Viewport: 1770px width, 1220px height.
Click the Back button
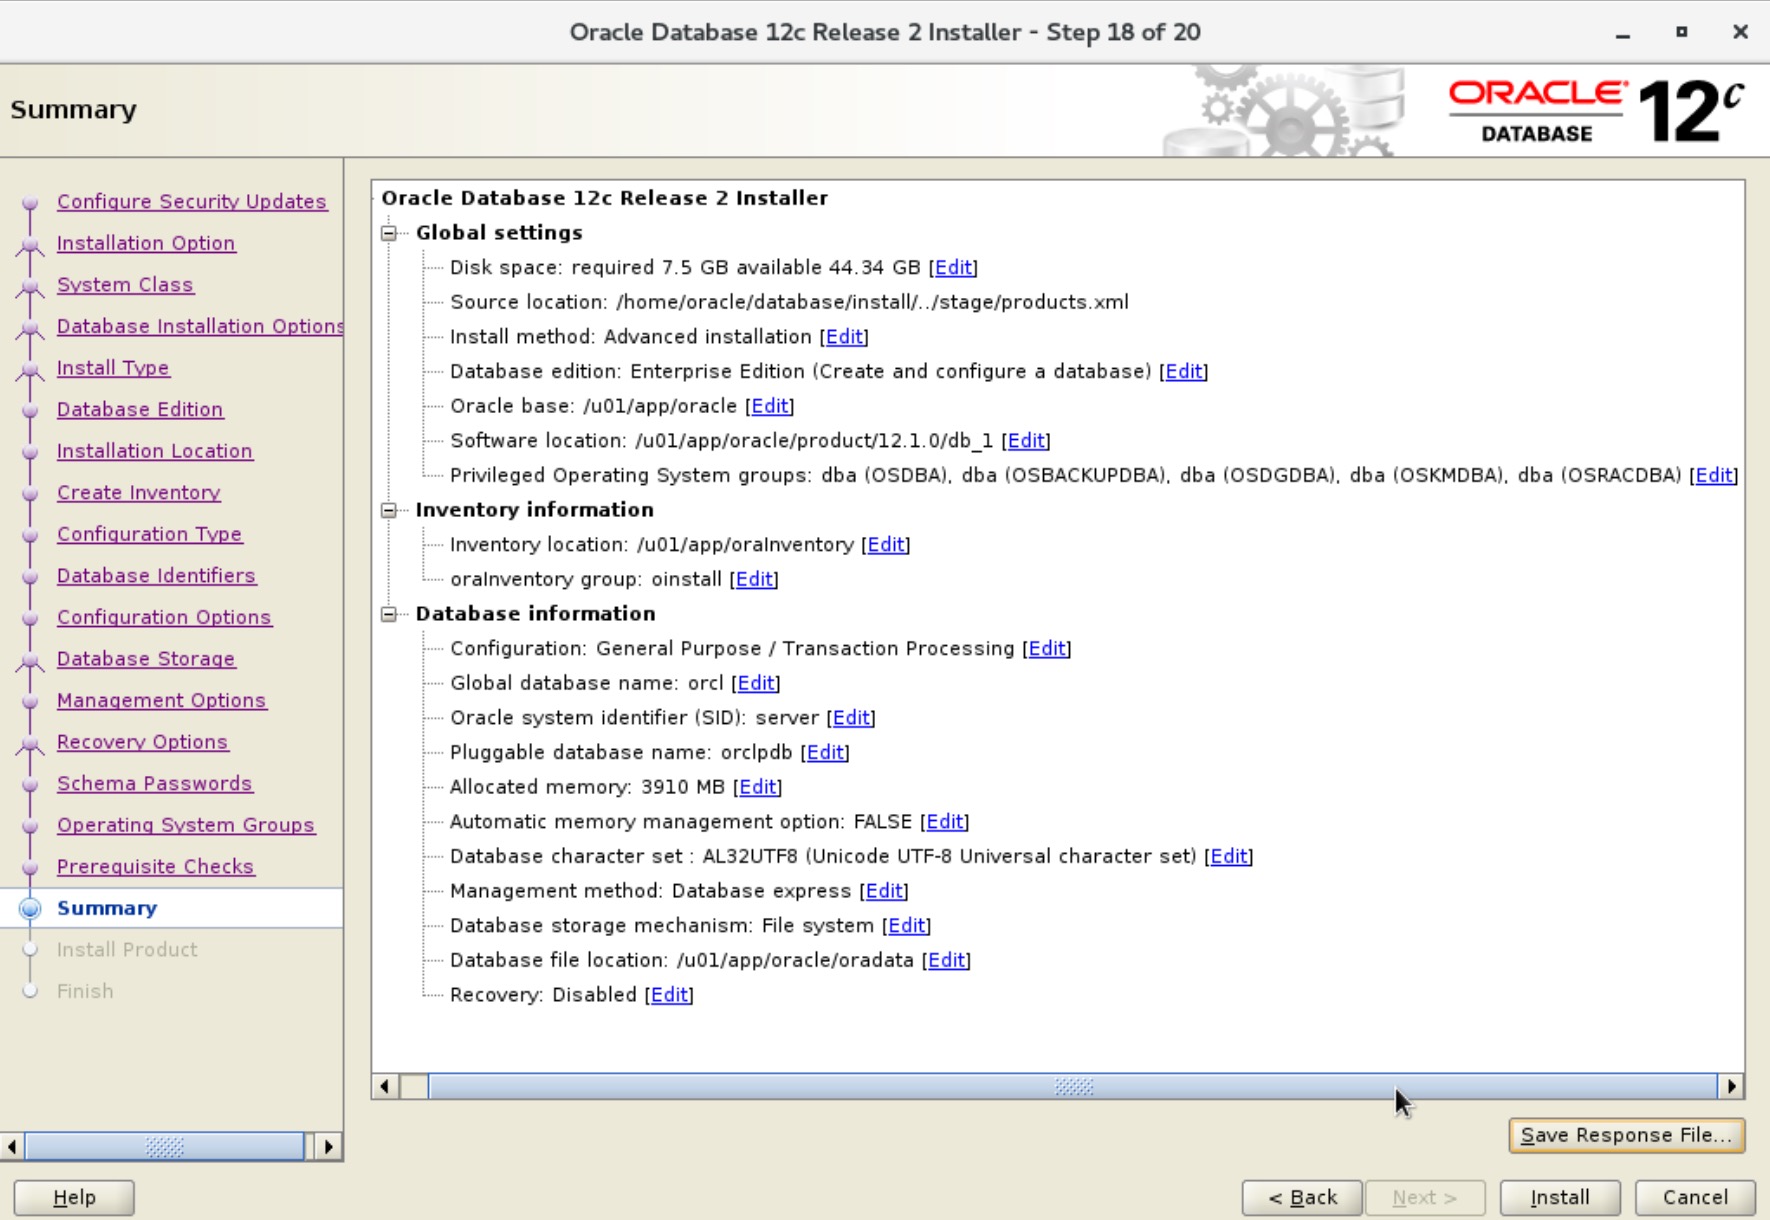pyautogui.click(x=1302, y=1197)
